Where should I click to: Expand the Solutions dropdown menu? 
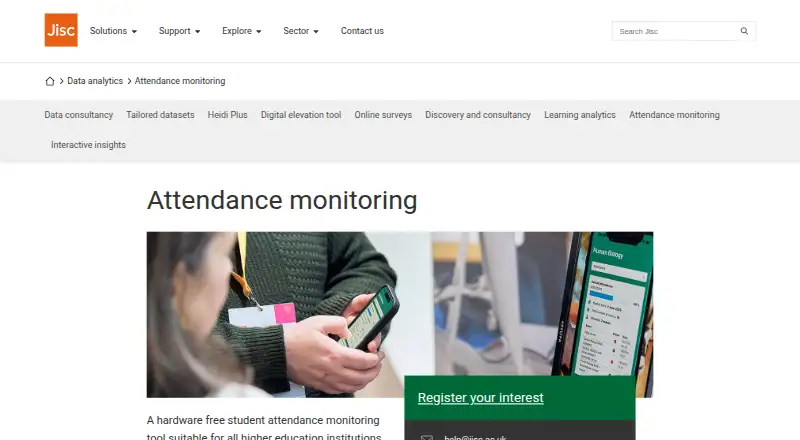click(x=113, y=31)
